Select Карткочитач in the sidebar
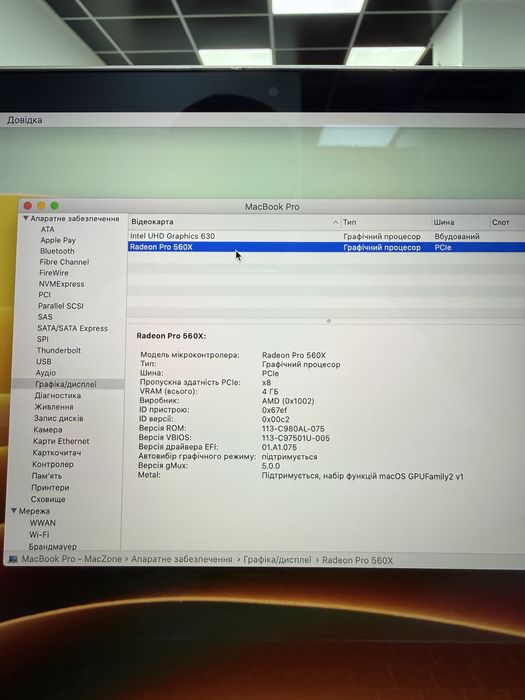This screenshot has height=700, width=525. (x=57, y=453)
